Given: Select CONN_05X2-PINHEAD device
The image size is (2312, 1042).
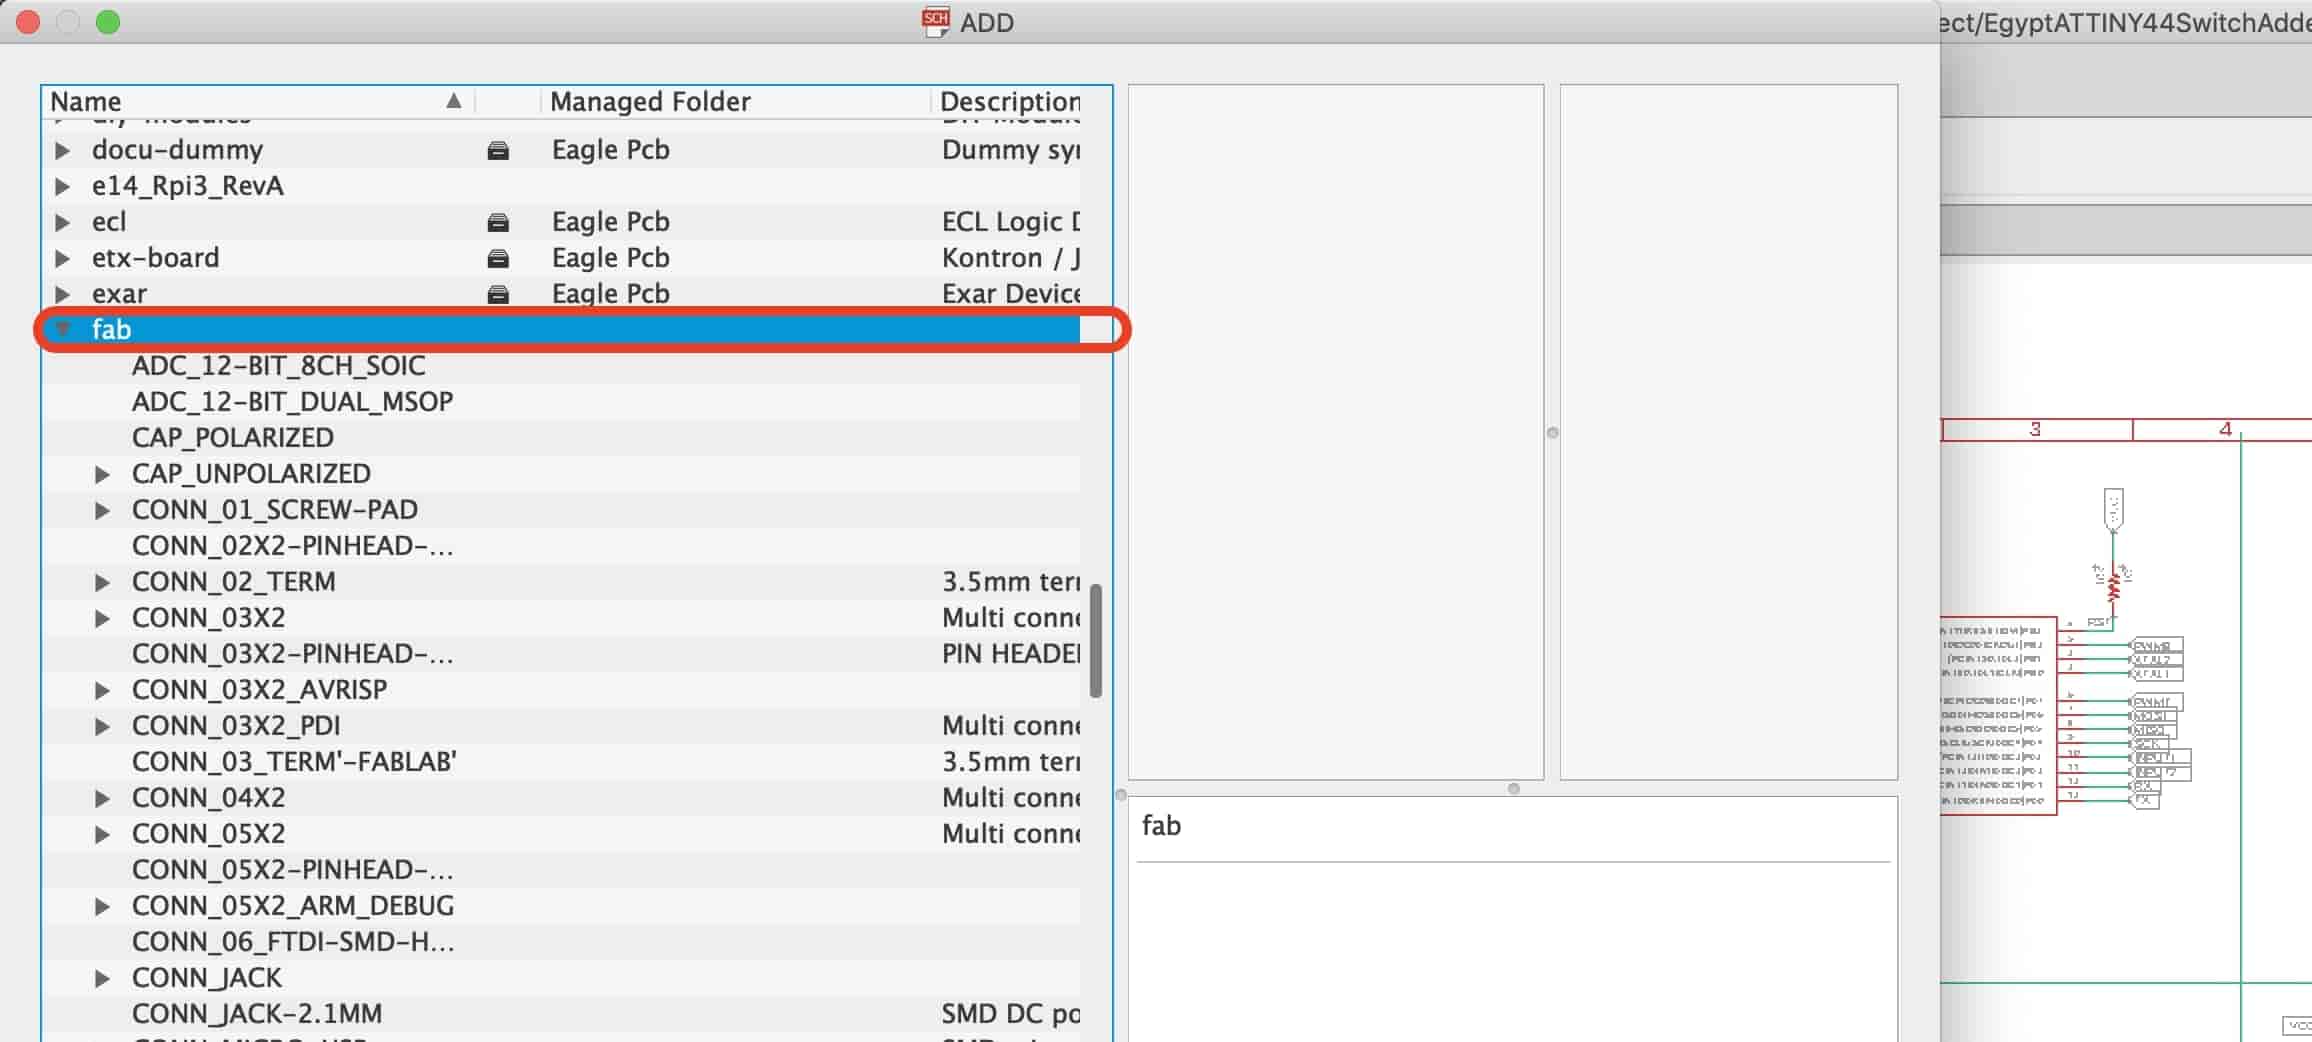Looking at the screenshot, I should [293, 870].
